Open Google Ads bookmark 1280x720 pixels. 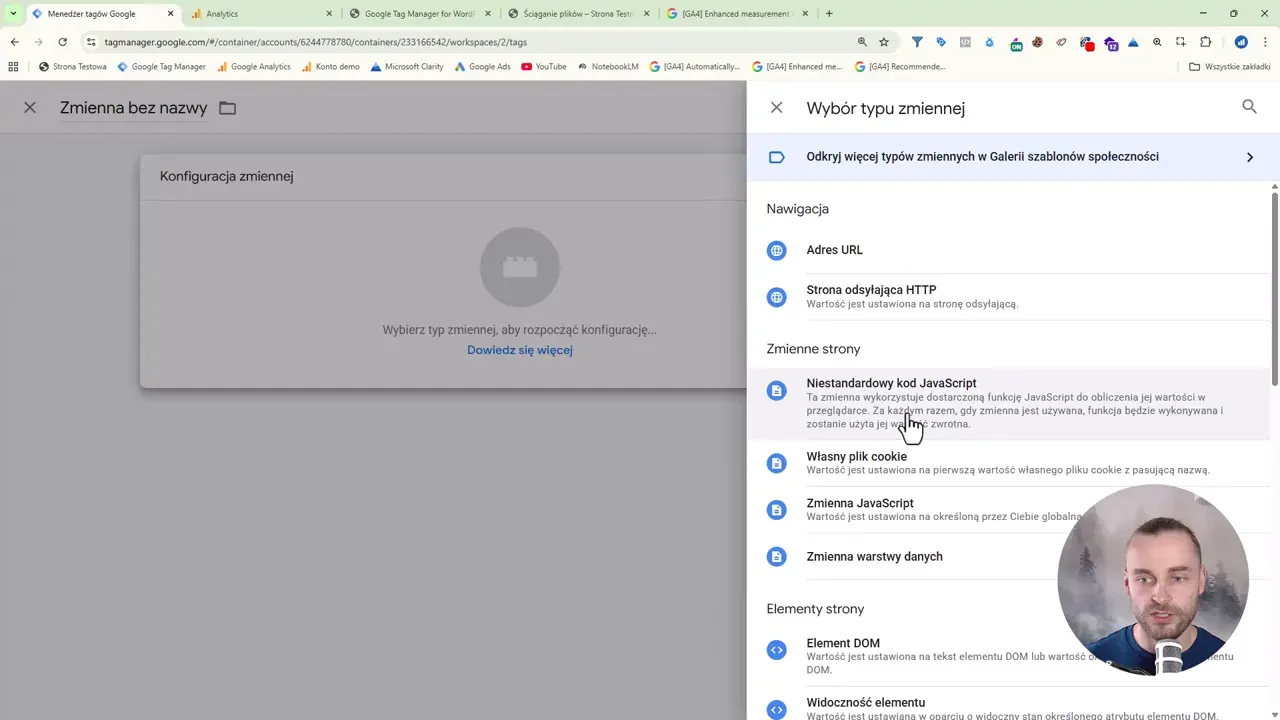[482, 66]
